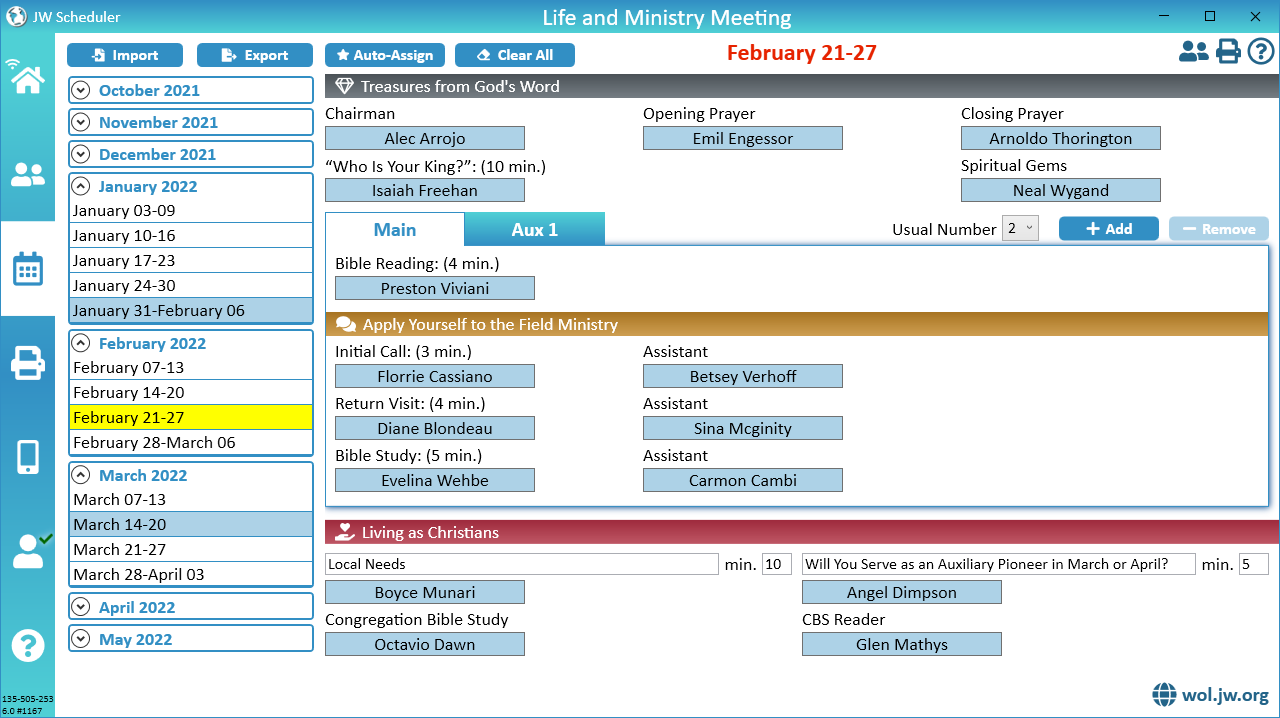This screenshot has width=1280, height=718.
Task: Open the Persons sidebar icon
Action: [28, 175]
